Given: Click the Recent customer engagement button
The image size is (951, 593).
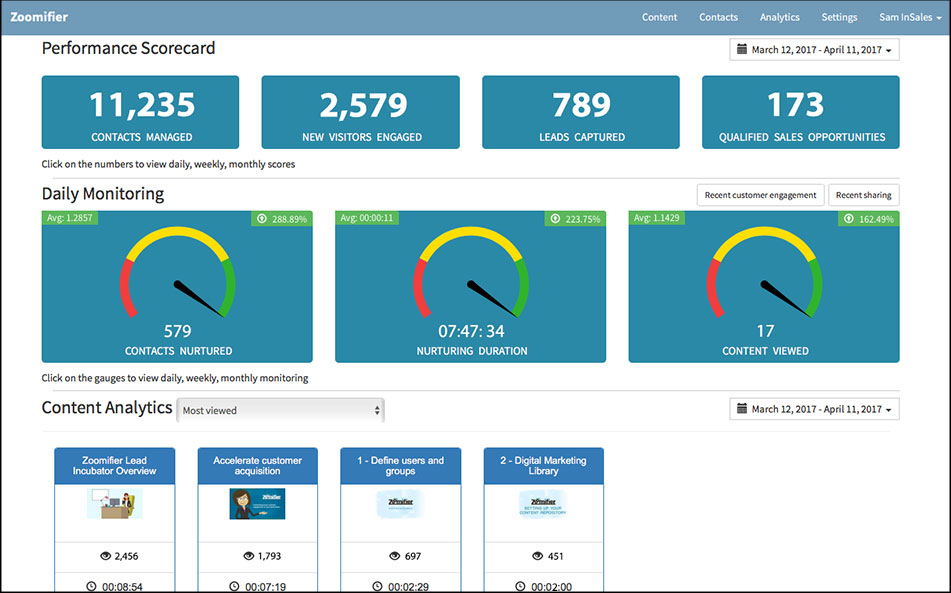Looking at the screenshot, I should tap(760, 195).
